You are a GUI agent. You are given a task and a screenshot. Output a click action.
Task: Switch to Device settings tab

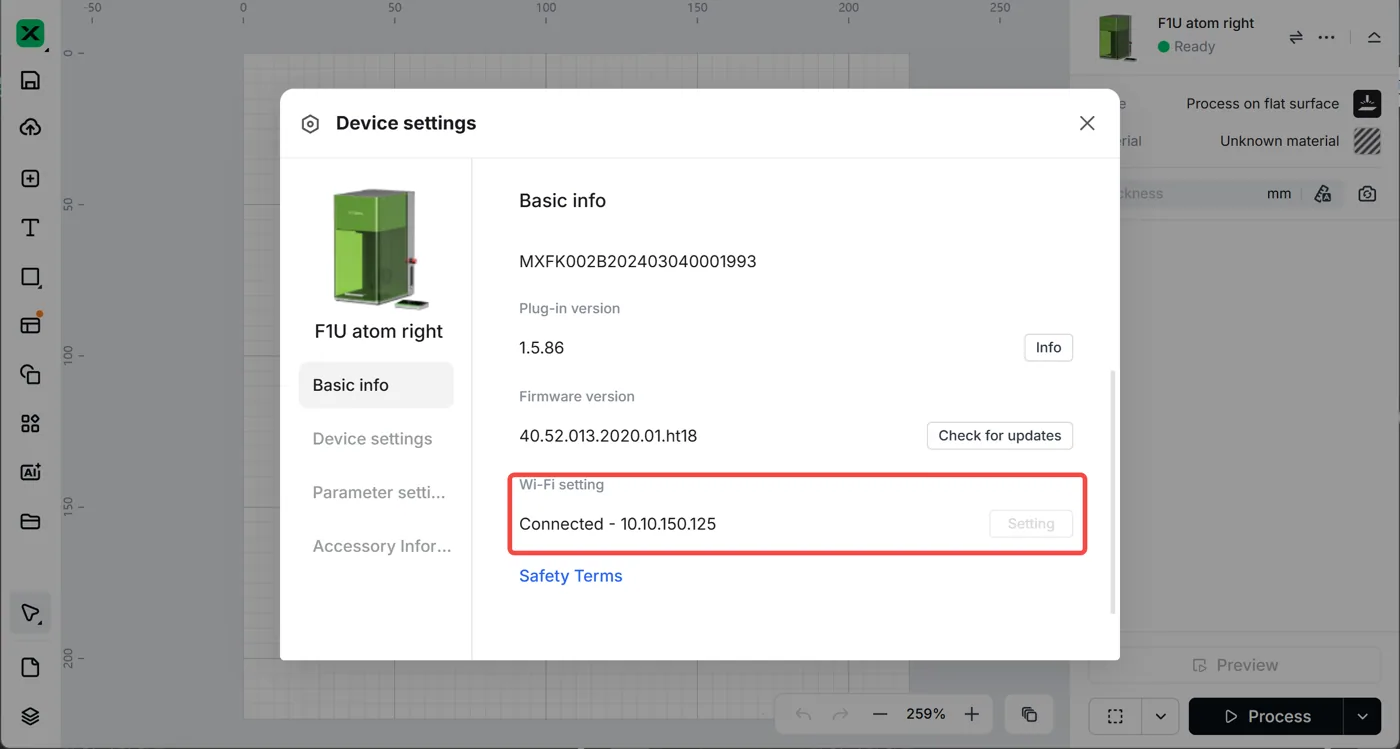(x=372, y=439)
